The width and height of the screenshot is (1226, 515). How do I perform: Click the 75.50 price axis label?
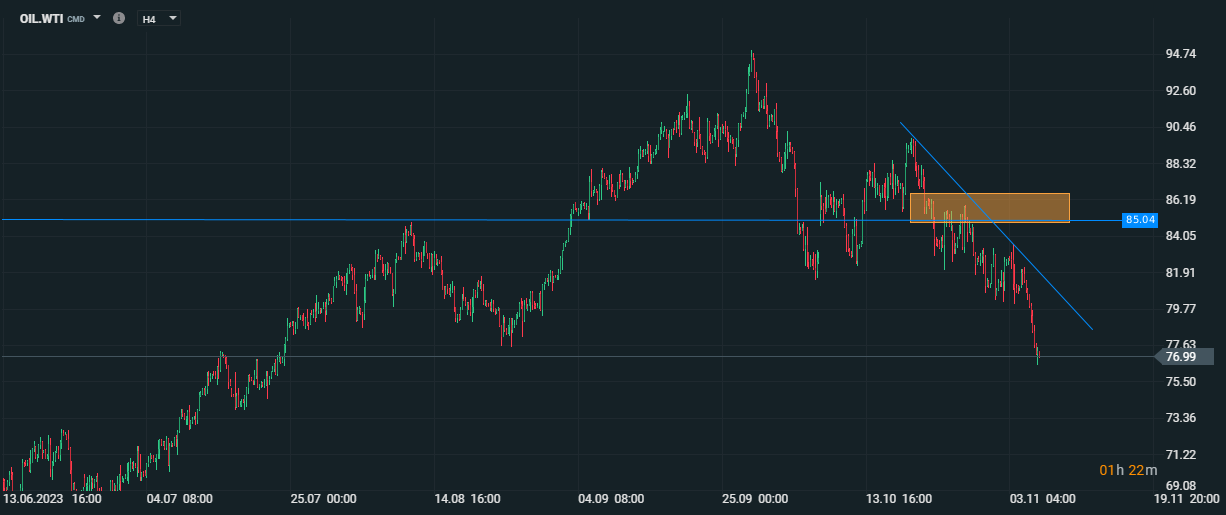pyautogui.click(x=1181, y=382)
